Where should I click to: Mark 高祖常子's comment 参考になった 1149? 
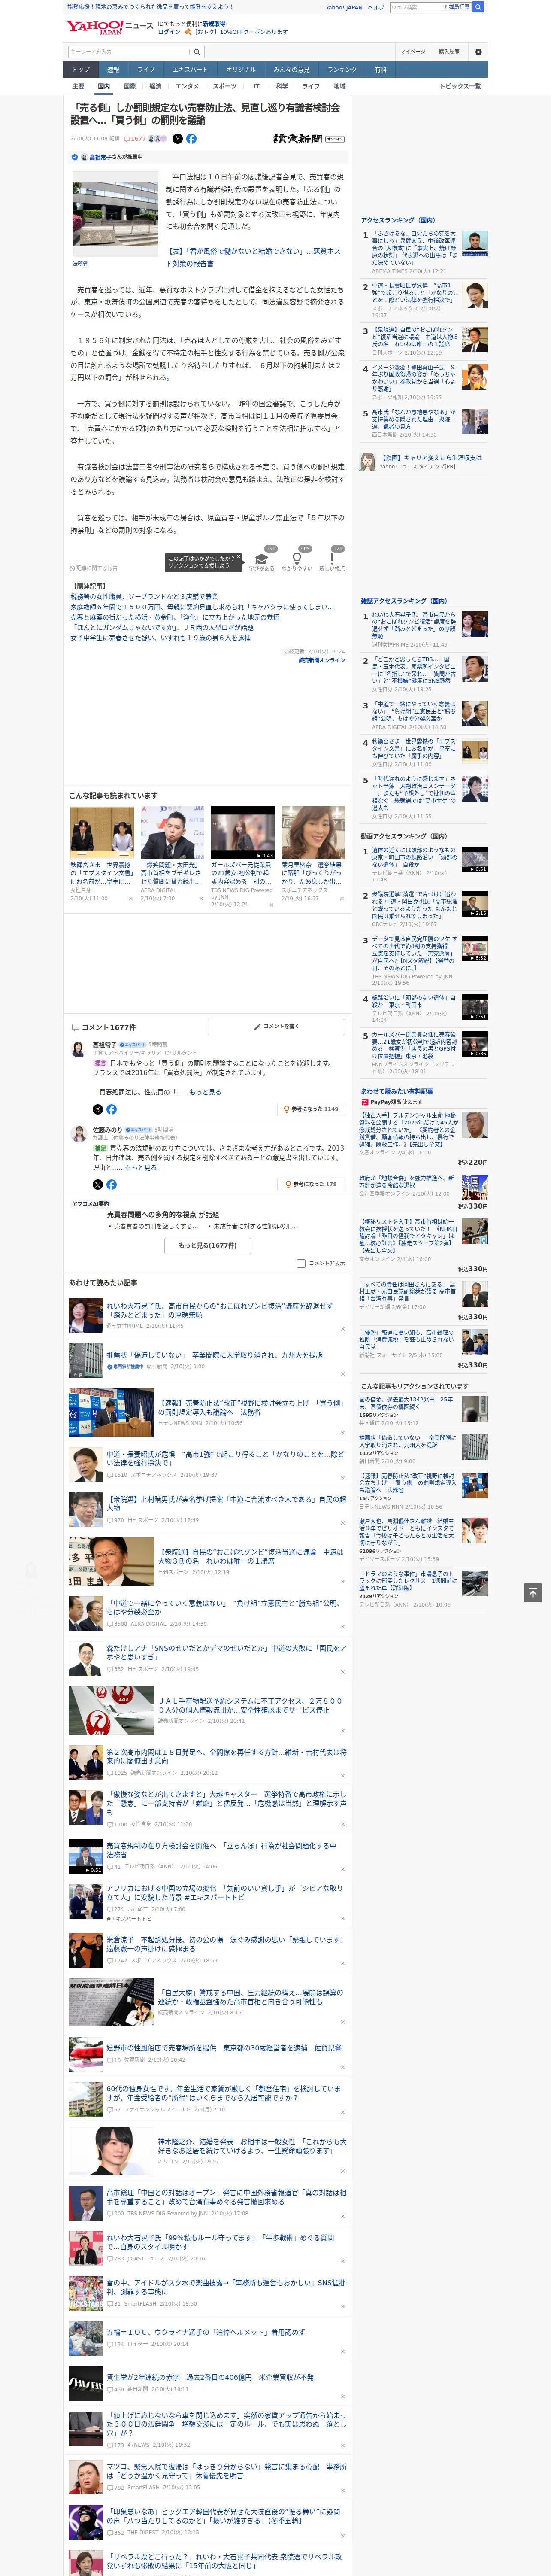click(x=311, y=1109)
